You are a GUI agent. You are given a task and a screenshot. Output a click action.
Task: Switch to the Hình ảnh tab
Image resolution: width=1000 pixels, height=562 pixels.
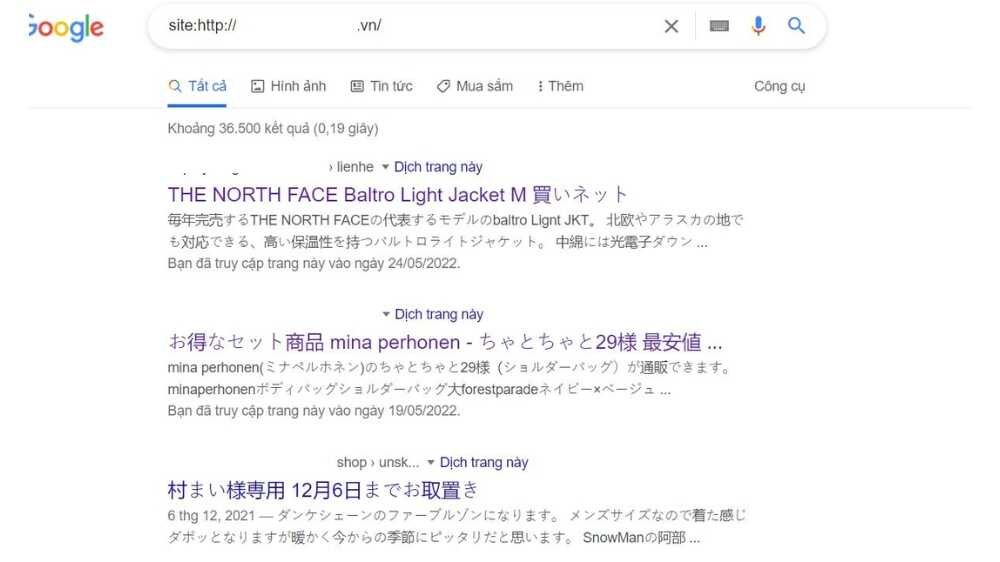coord(288,86)
